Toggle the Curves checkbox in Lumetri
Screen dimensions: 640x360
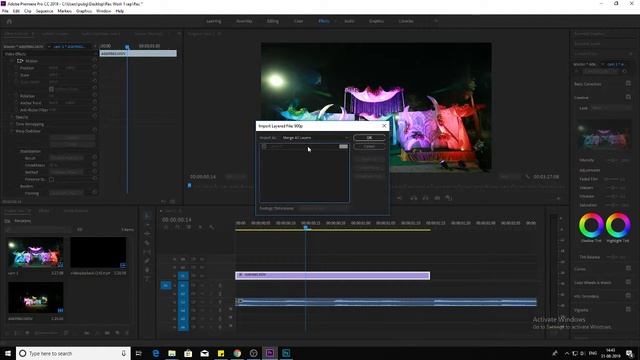tap(628, 269)
